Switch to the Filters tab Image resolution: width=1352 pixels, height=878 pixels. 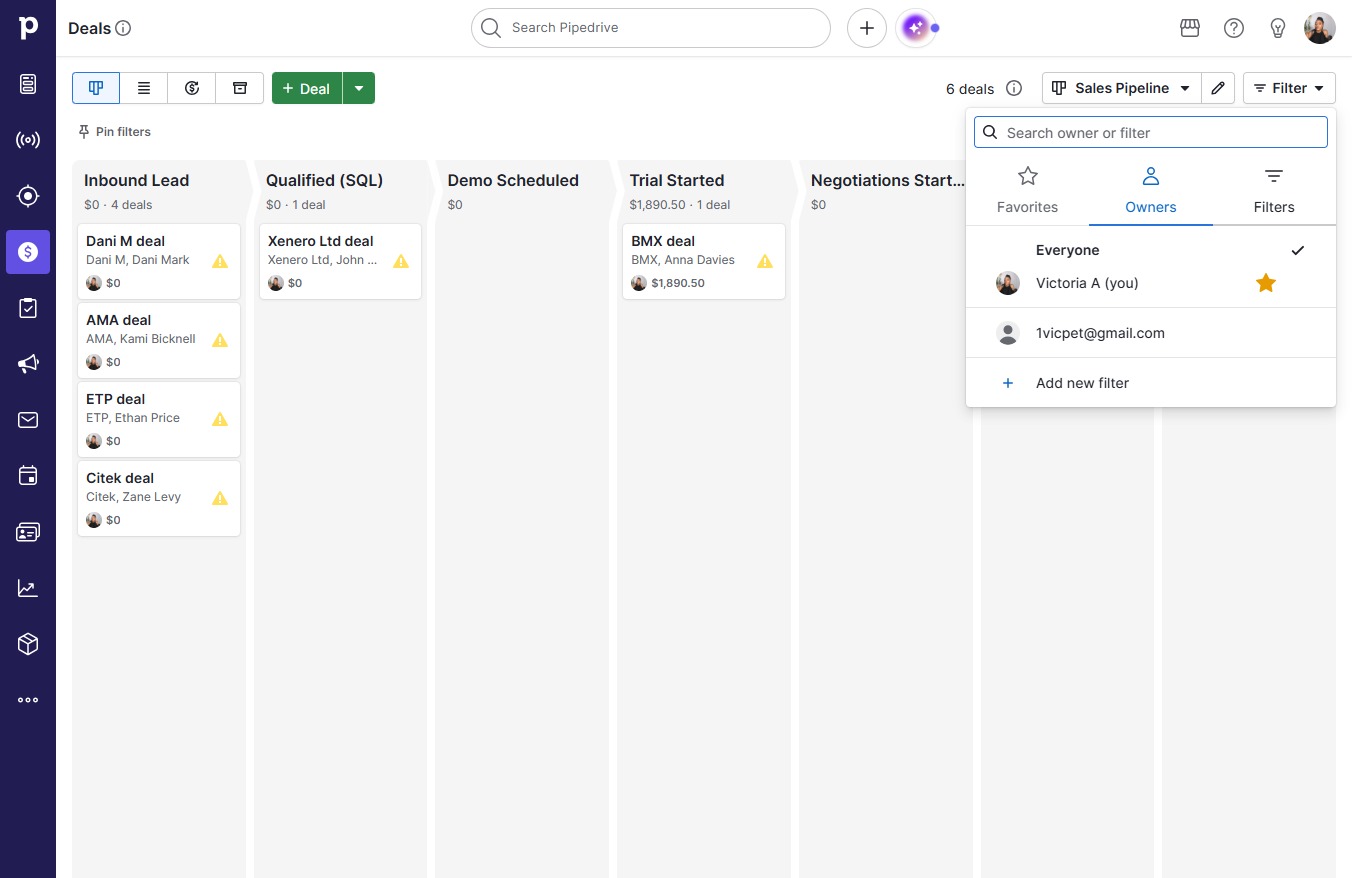tap(1274, 191)
